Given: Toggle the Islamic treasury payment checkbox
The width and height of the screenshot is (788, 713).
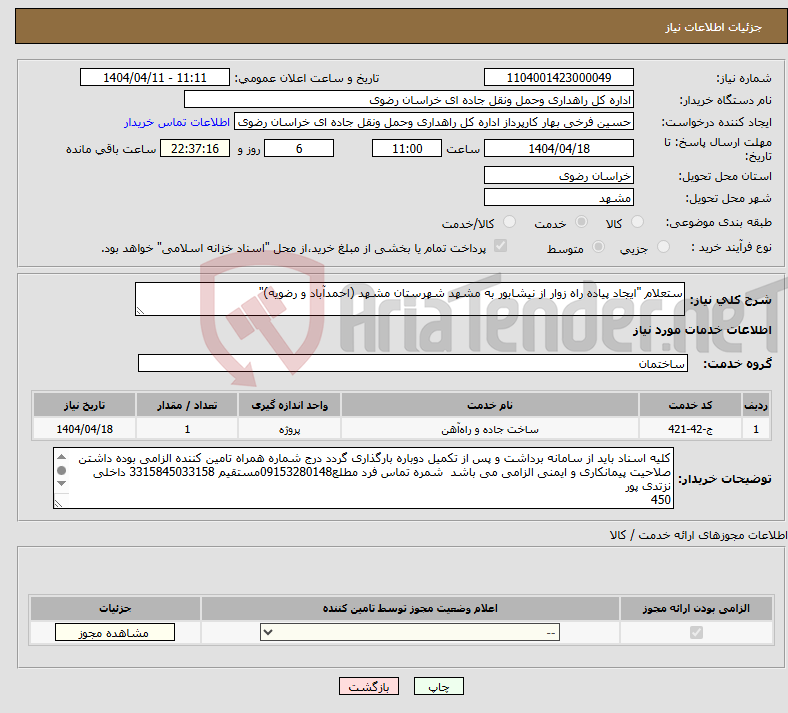Looking at the screenshot, I should point(501,246).
